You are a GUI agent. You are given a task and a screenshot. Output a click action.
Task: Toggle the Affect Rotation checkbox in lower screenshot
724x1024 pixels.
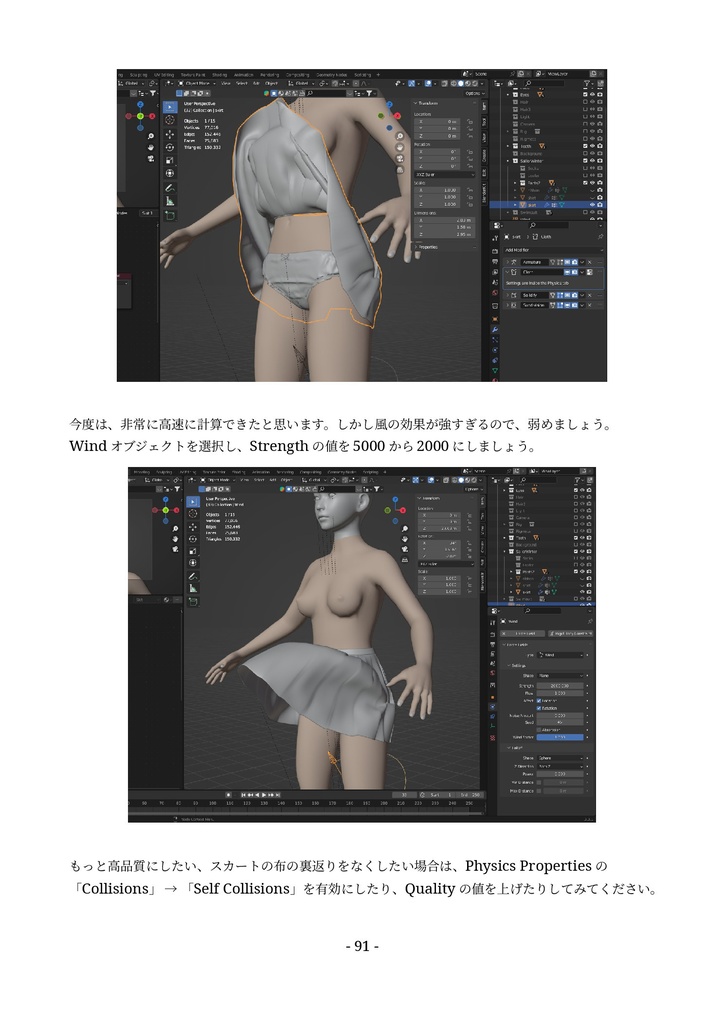point(539,708)
